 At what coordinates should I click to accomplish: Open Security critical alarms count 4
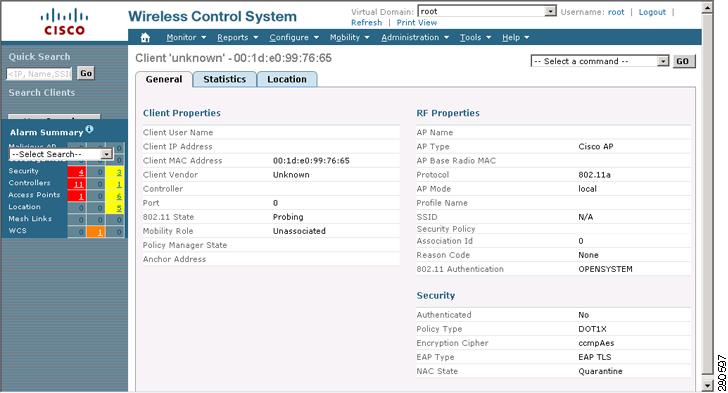(81, 172)
